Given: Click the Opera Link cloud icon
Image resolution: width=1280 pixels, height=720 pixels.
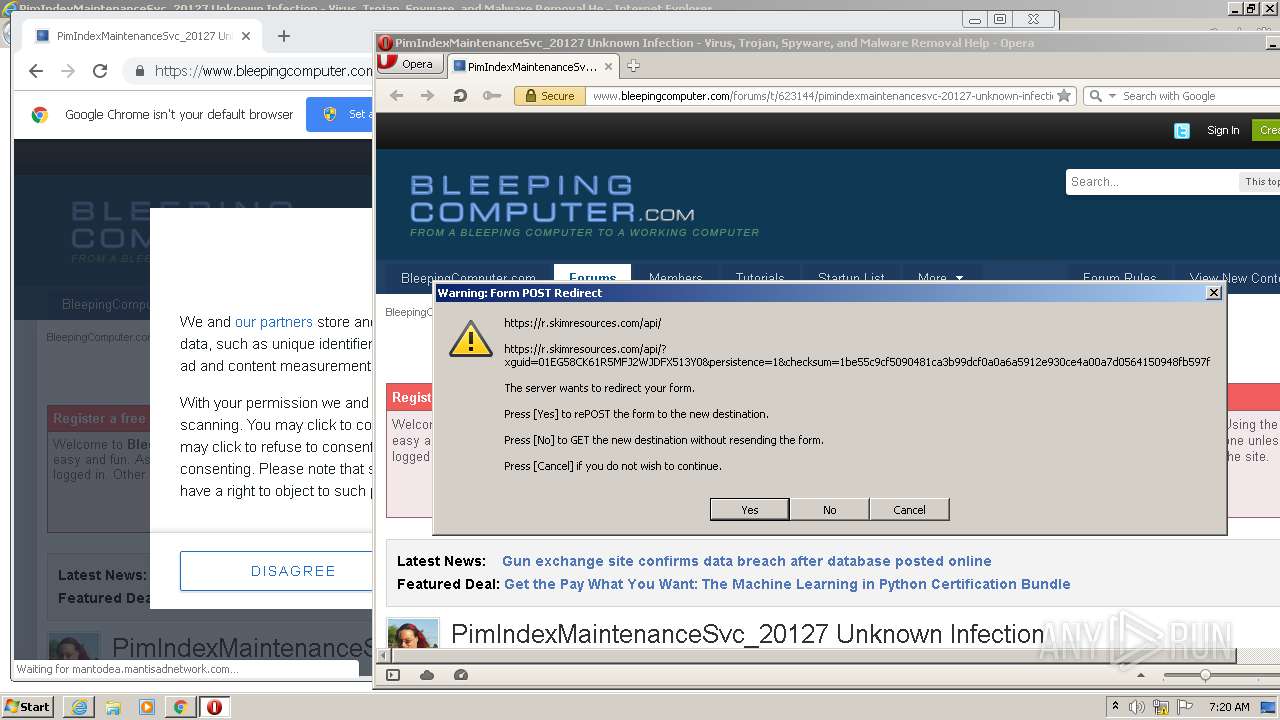Looking at the screenshot, I should [x=427, y=675].
